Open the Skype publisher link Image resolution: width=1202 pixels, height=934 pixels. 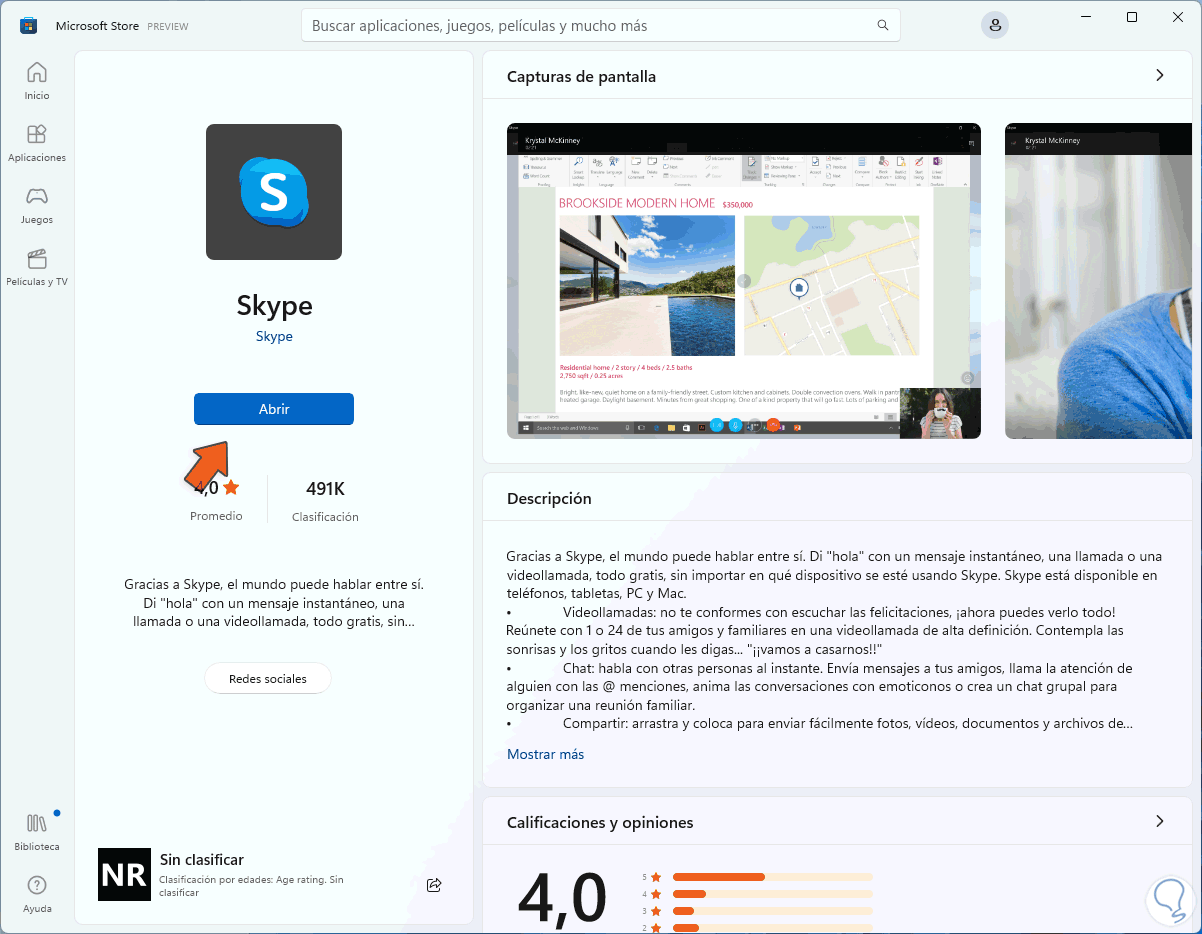pyautogui.click(x=274, y=336)
